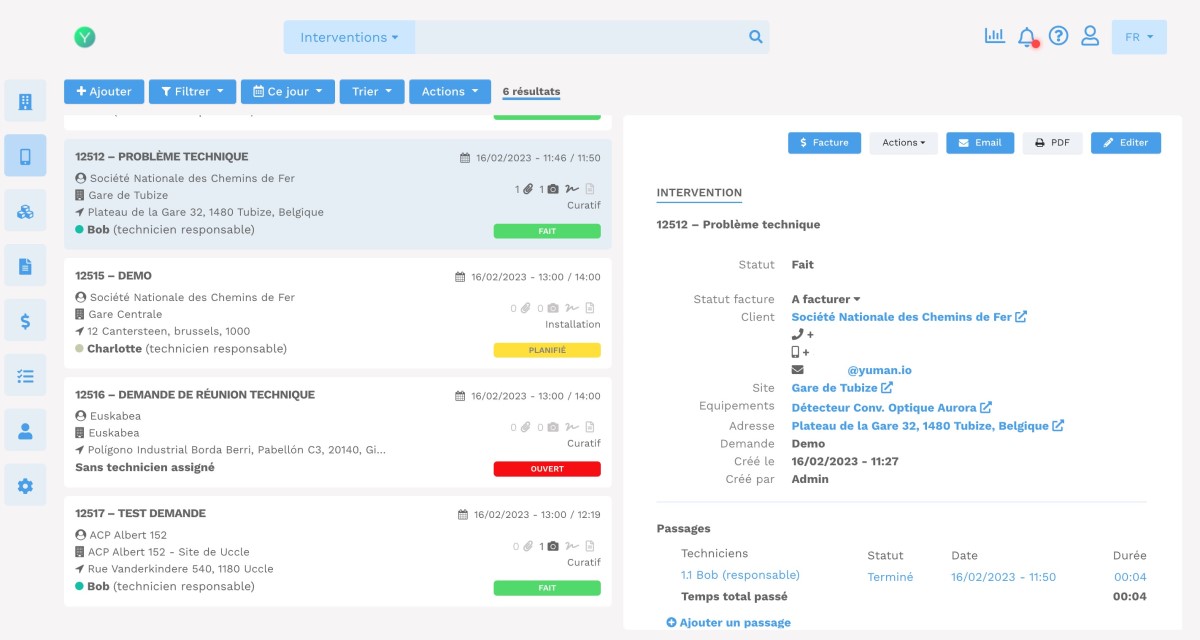Open the help question mark icon
The width and height of the screenshot is (1200, 640).
click(x=1058, y=36)
